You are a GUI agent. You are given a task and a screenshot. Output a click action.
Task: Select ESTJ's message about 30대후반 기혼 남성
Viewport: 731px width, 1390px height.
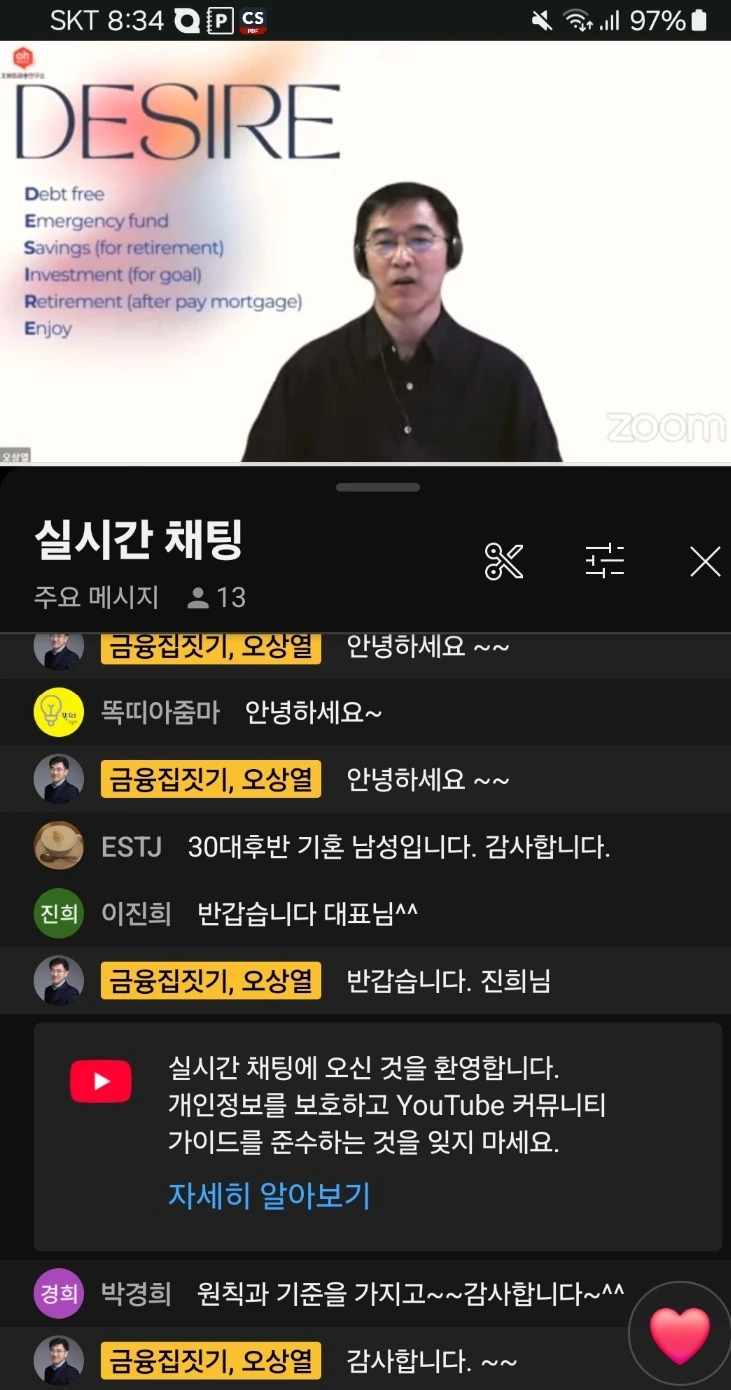pyautogui.click(x=399, y=848)
